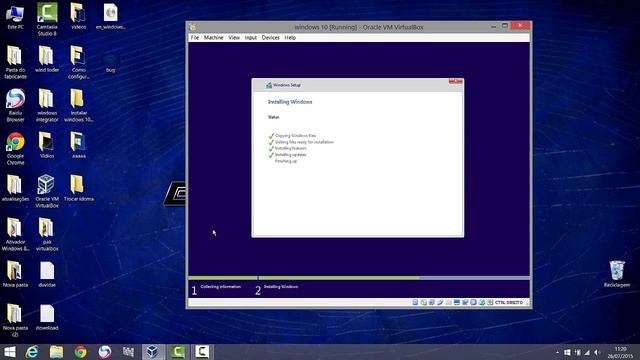
Task: Open File Explorer from taskbar
Action: tap(56, 352)
